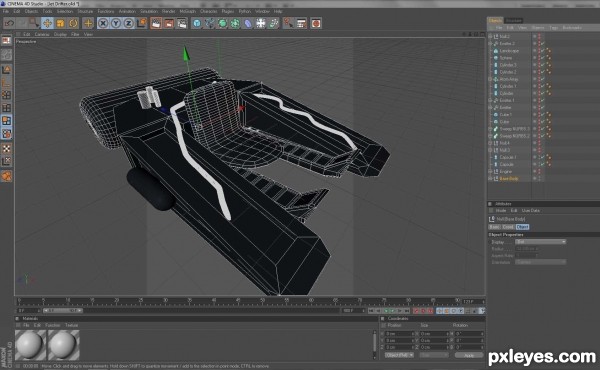Expand the Sweep NURBS.3 object

tap(491, 129)
